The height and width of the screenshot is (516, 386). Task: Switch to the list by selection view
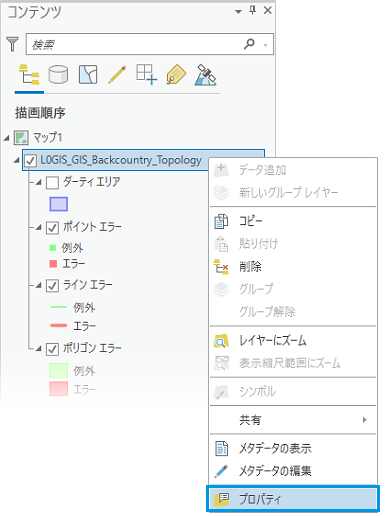pyautogui.click(x=88, y=74)
